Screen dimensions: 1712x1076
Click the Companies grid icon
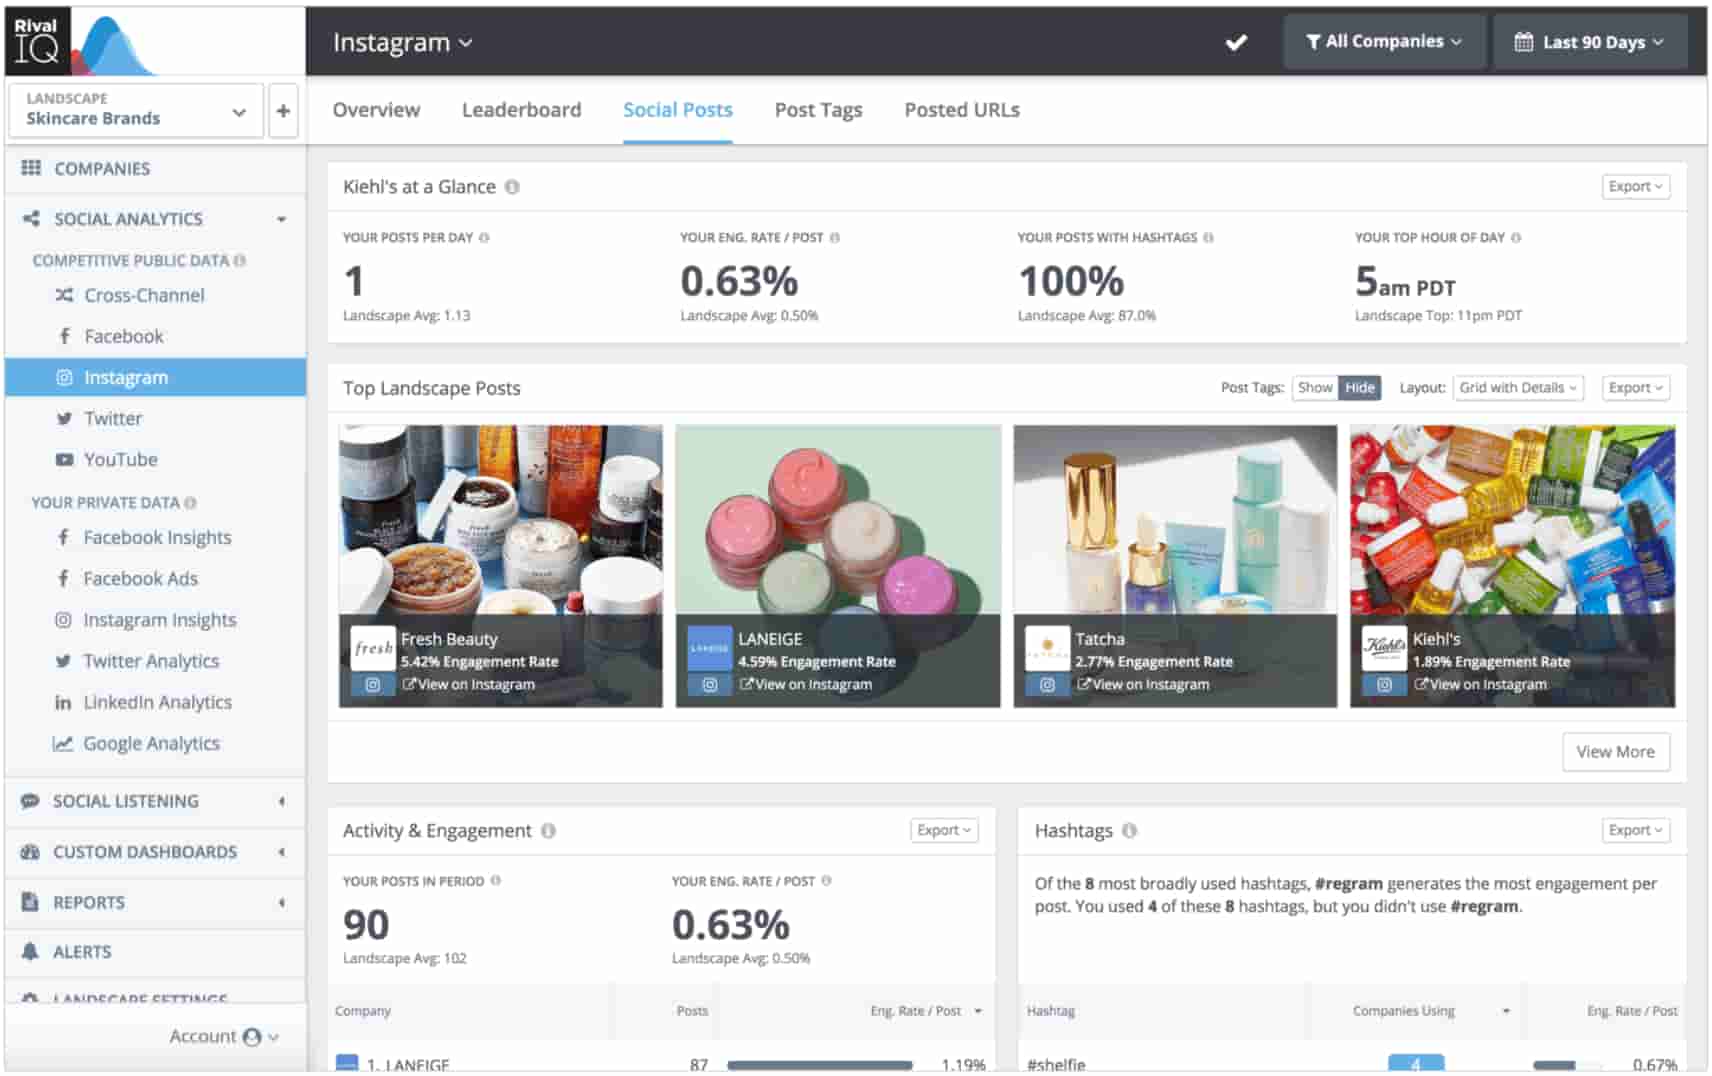pos(30,168)
